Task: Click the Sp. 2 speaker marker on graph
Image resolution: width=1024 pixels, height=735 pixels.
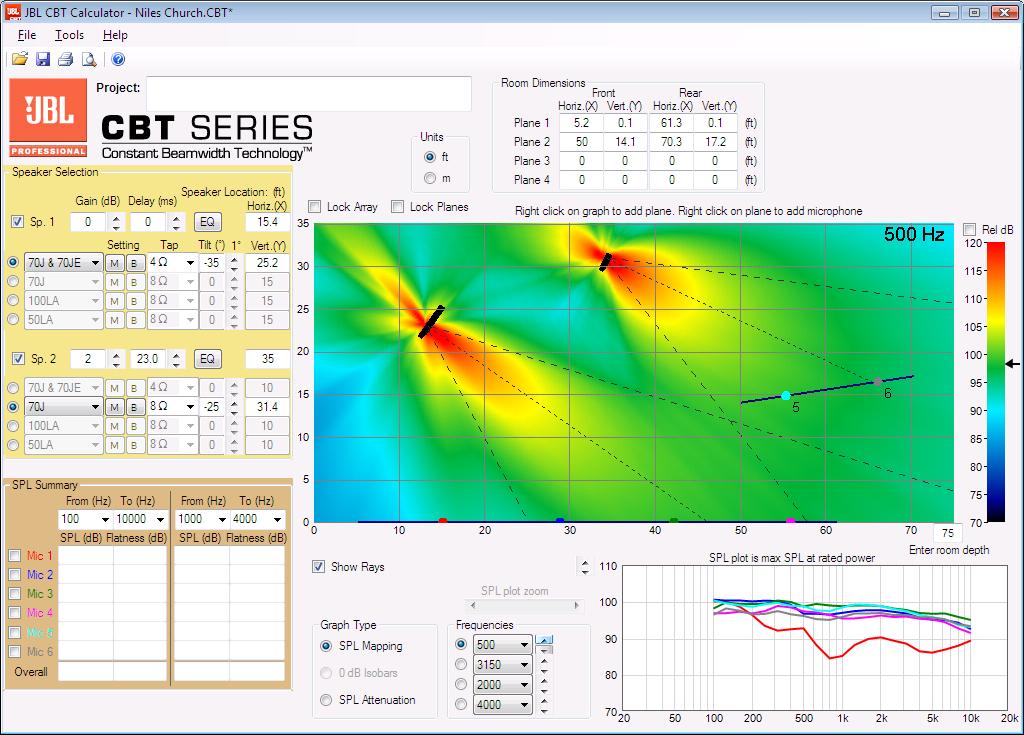Action: point(605,262)
